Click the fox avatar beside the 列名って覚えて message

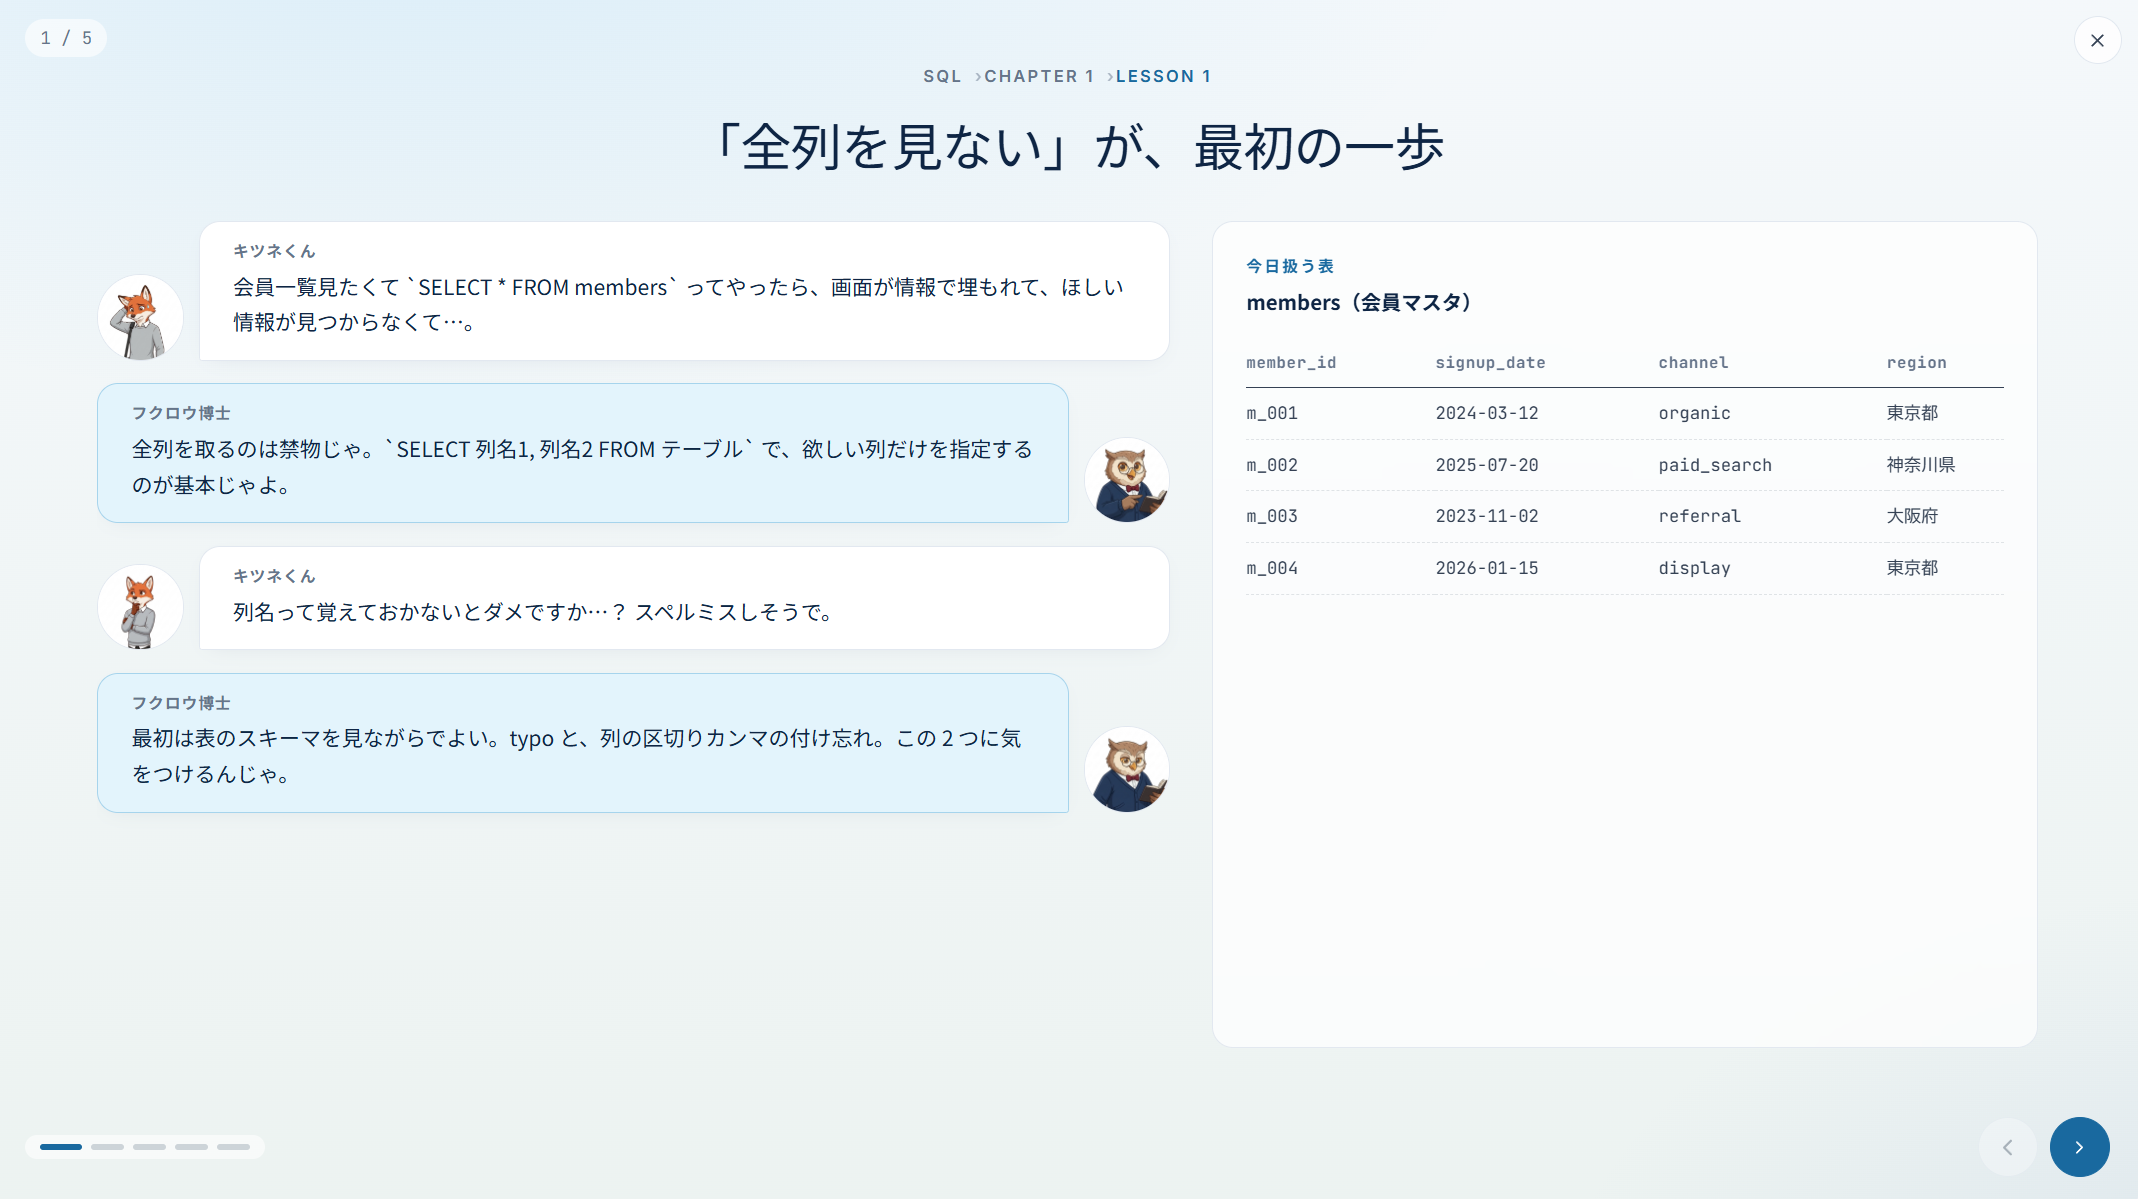tap(140, 607)
